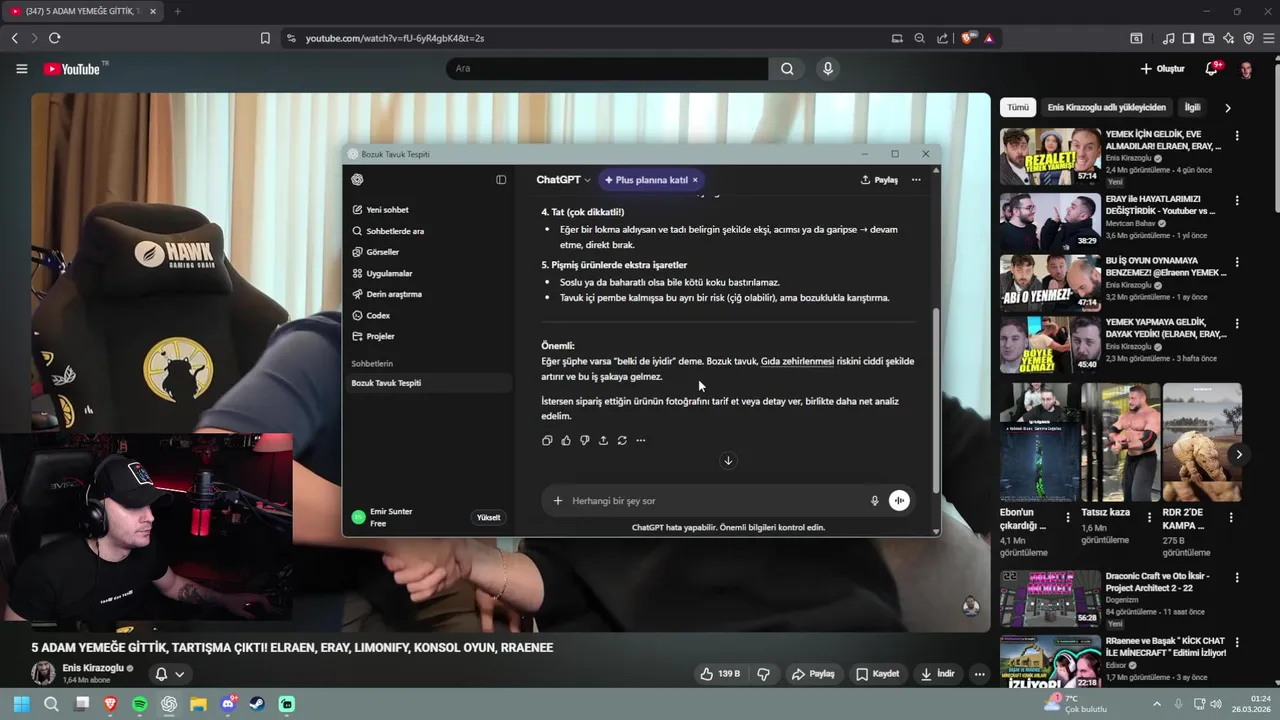Screen dimensions: 1280x720
Task: Click ChatGPT dictate microphone icon
Action: pos(874,501)
